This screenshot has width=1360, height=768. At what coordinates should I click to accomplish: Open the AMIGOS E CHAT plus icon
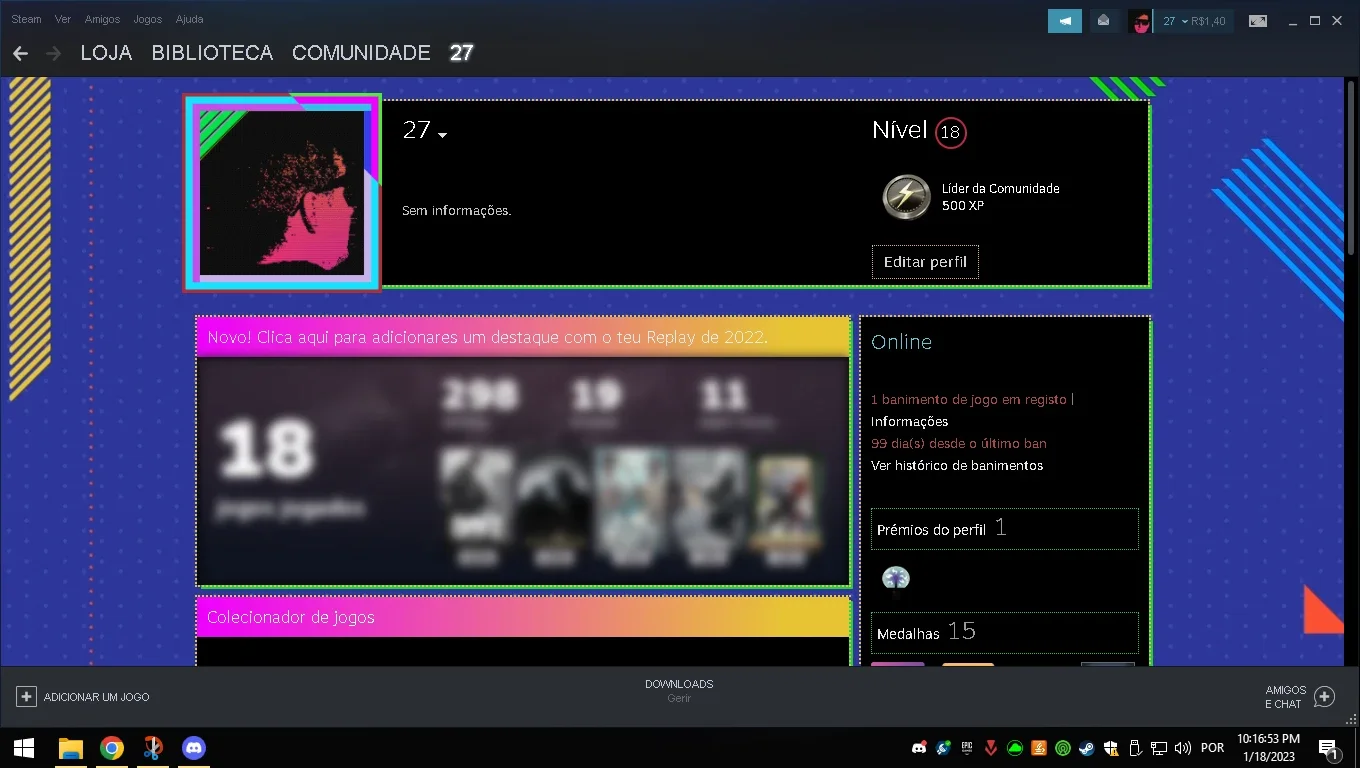1324,697
